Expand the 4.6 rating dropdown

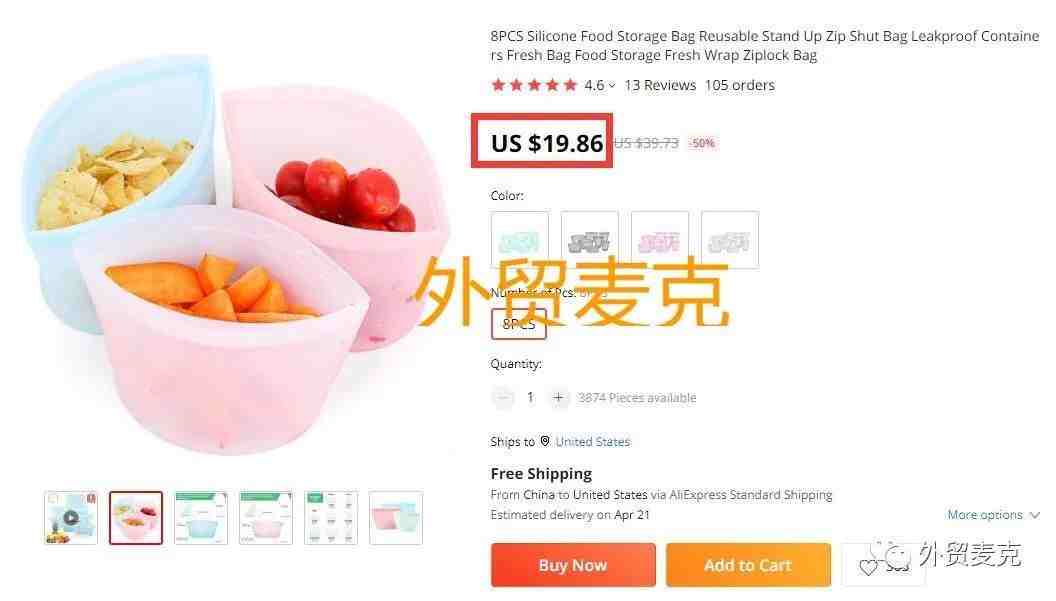click(x=599, y=86)
